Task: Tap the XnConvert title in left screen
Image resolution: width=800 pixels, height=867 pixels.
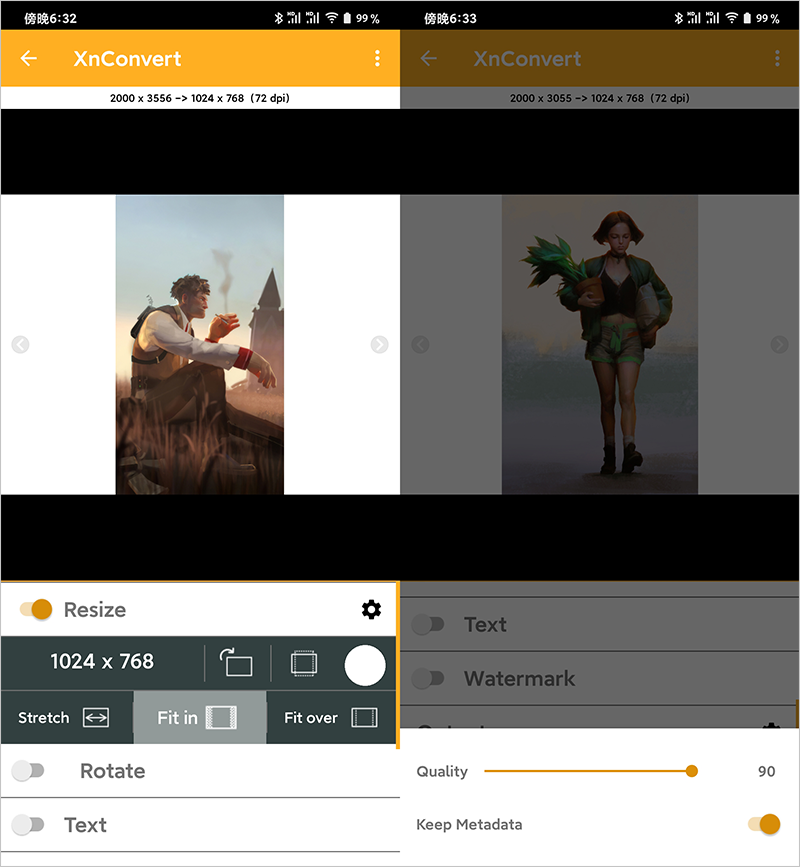Action: tap(127, 59)
